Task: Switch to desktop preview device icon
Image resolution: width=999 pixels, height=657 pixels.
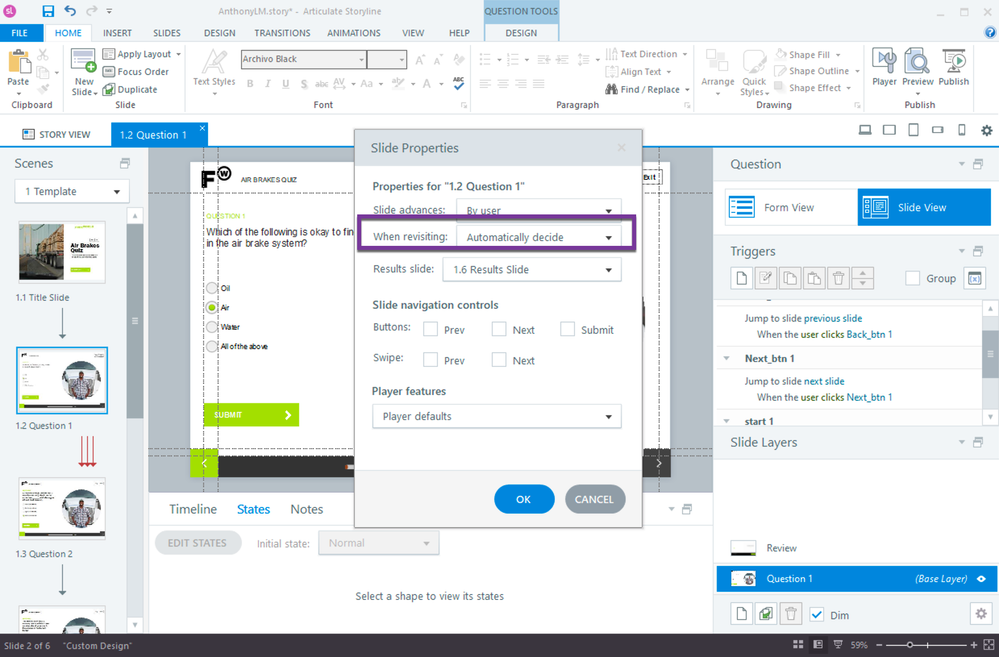Action: pos(865,130)
